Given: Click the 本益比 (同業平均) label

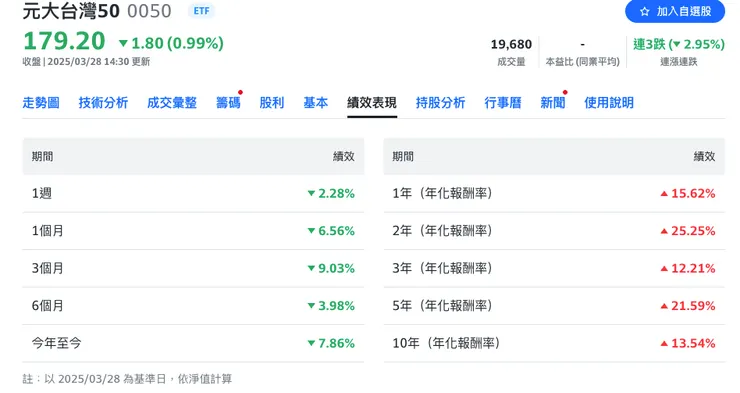Looking at the screenshot, I should pos(582,62).
